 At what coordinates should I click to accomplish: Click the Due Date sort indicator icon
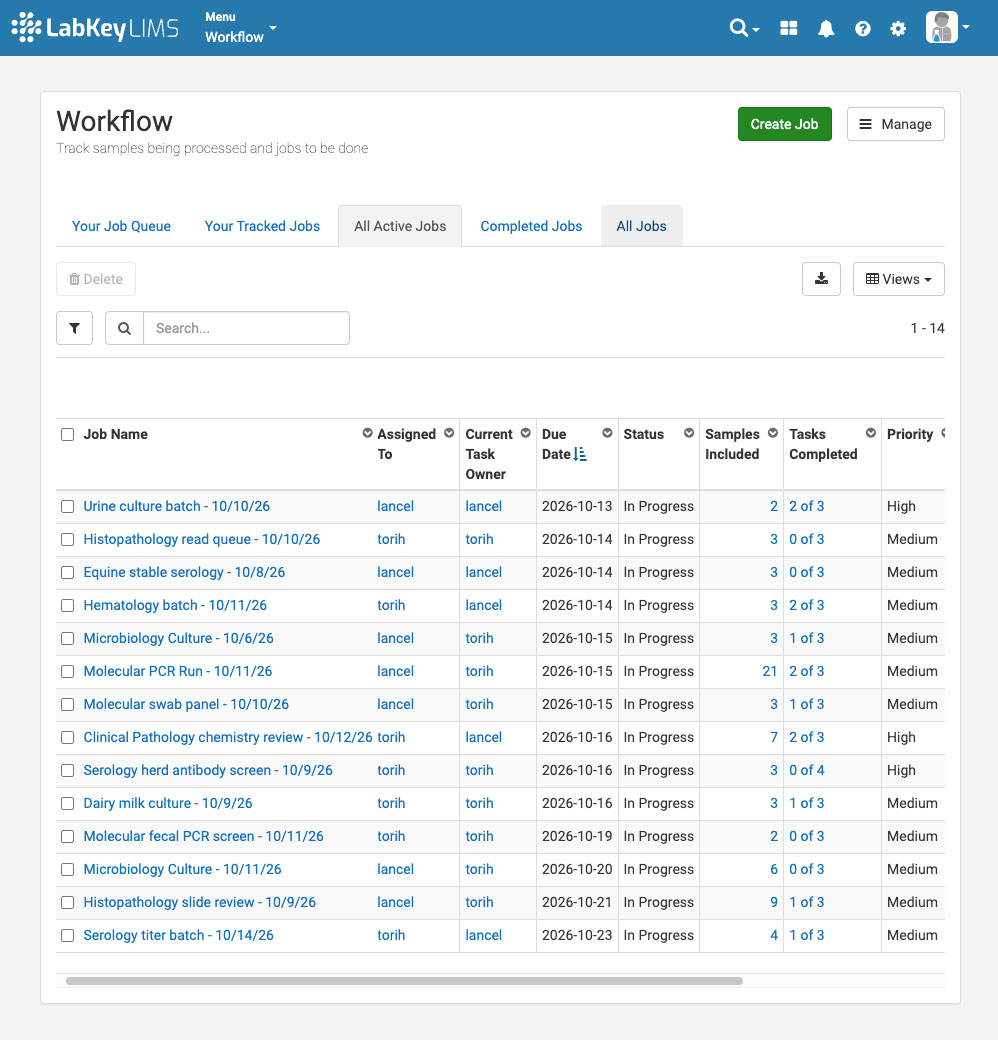(580, 454)
